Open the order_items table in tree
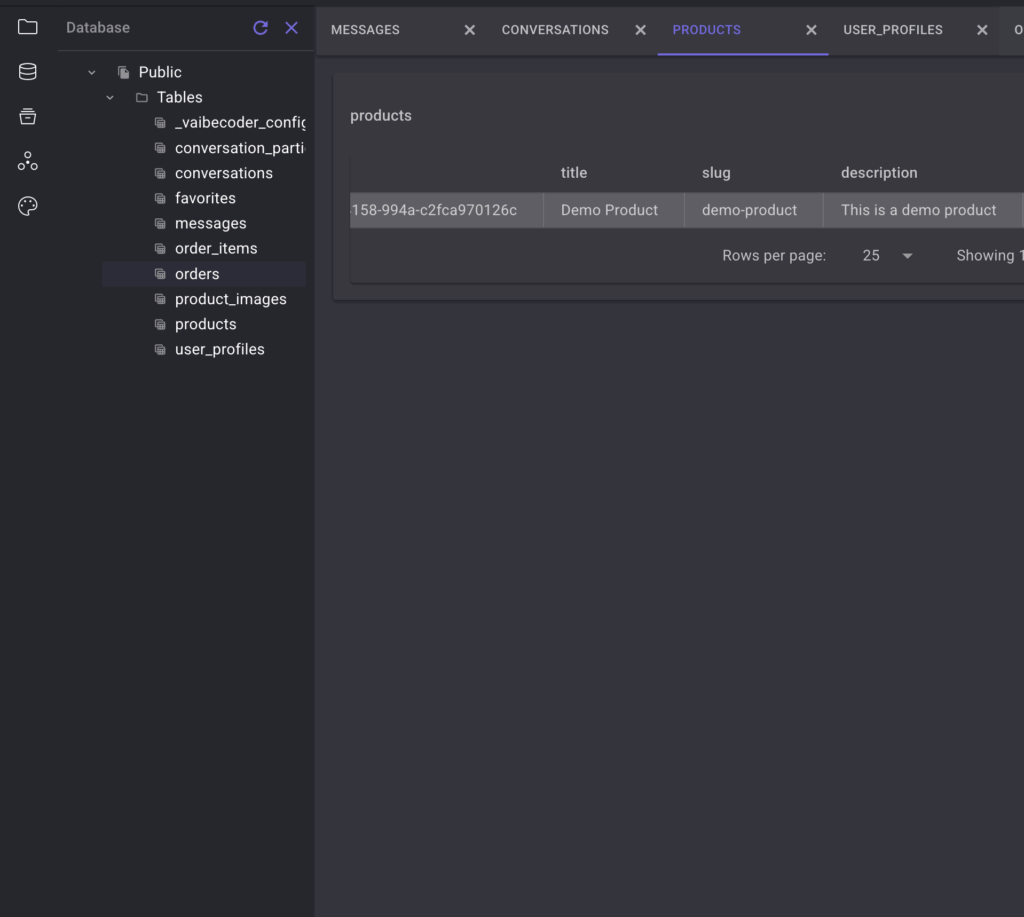The height and width of the screenshot is (917, 1024). tap(216, 248)
